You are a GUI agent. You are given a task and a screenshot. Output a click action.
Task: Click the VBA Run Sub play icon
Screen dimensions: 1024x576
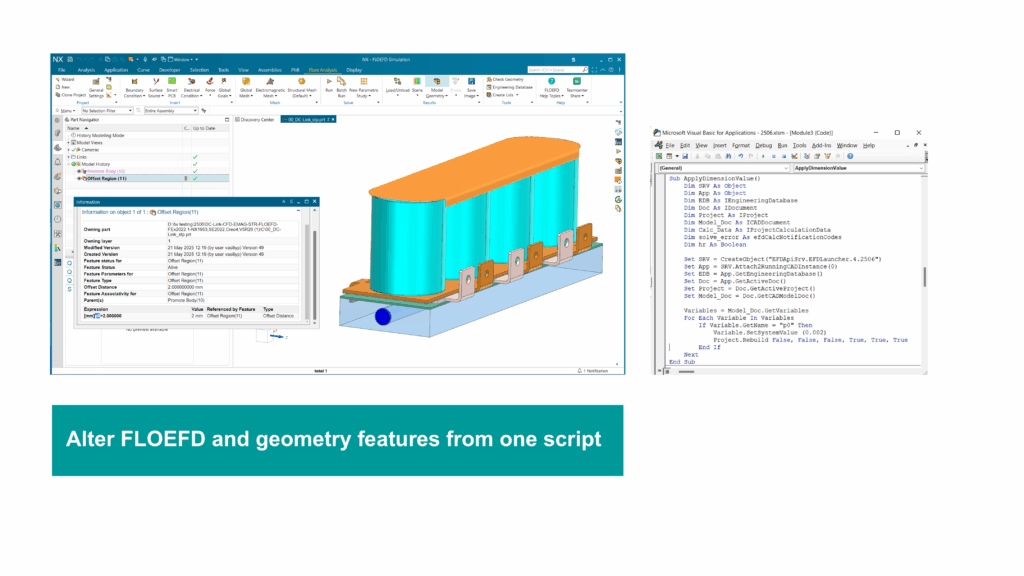pos(762,156)
